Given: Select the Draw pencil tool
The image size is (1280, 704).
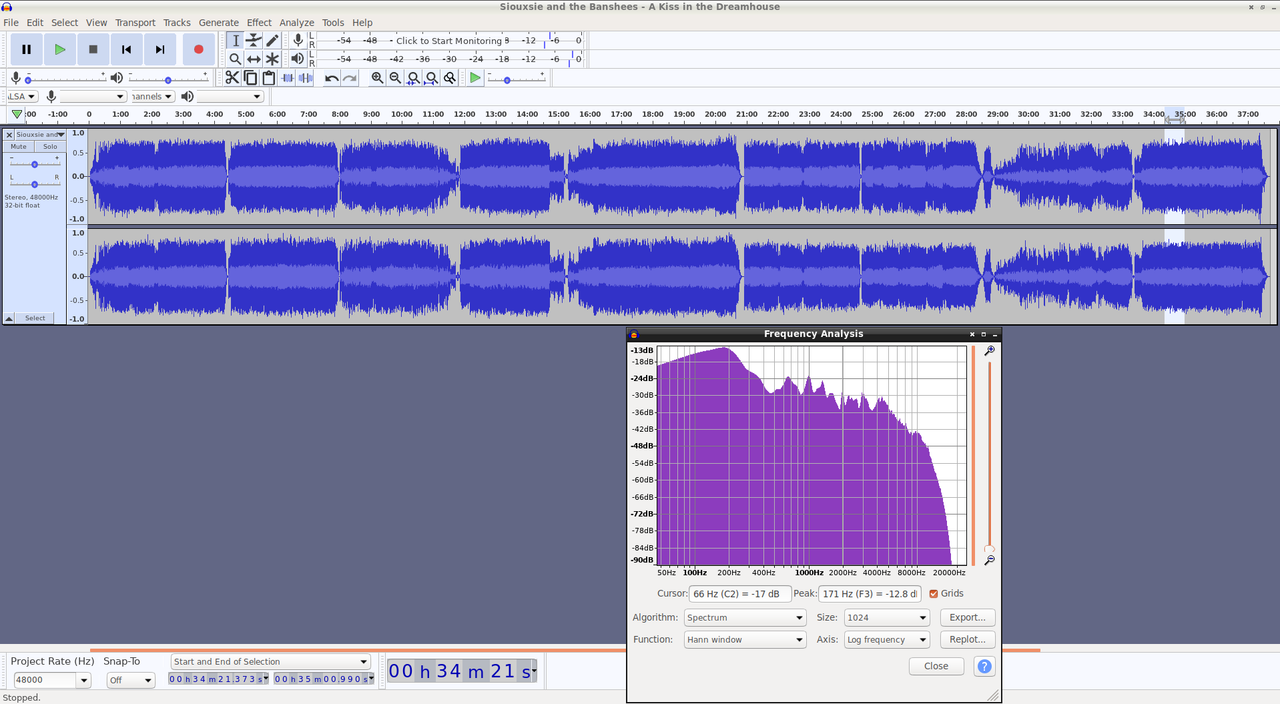Looking at the screenshot, I should [272, 40].
